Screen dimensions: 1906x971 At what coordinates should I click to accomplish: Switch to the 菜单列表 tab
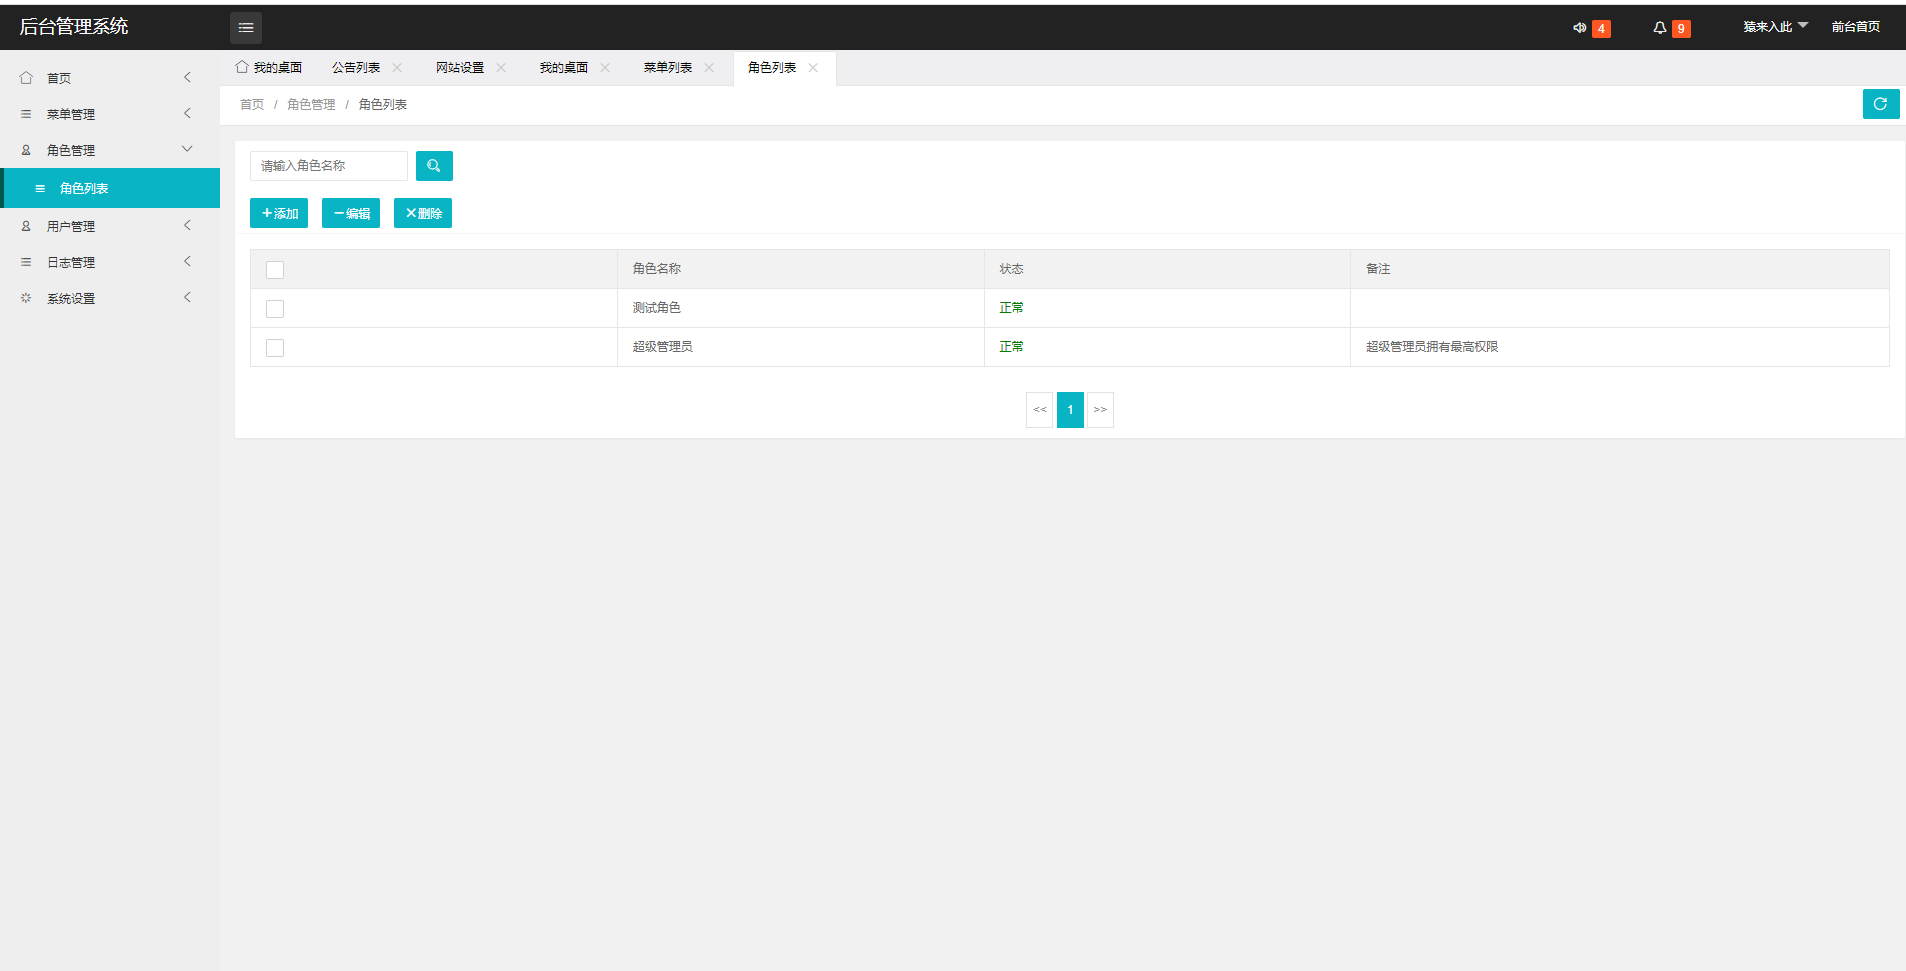(668, 68)
